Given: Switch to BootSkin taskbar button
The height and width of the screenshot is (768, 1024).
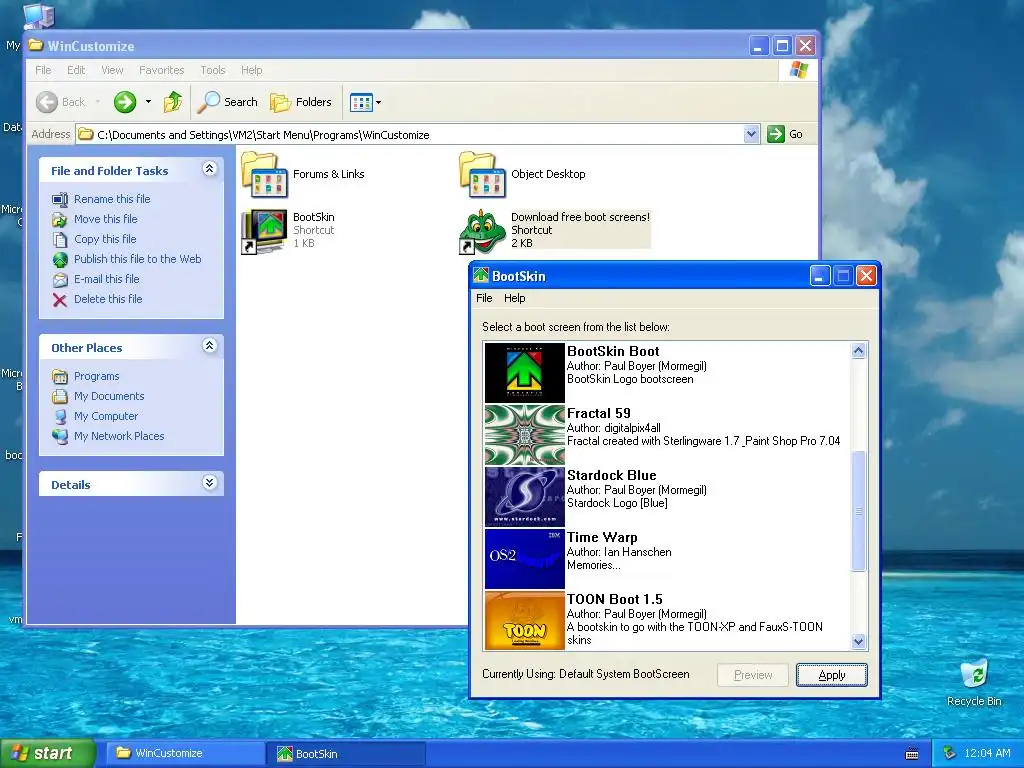Looking at the screenshot, I should (346, 754).
